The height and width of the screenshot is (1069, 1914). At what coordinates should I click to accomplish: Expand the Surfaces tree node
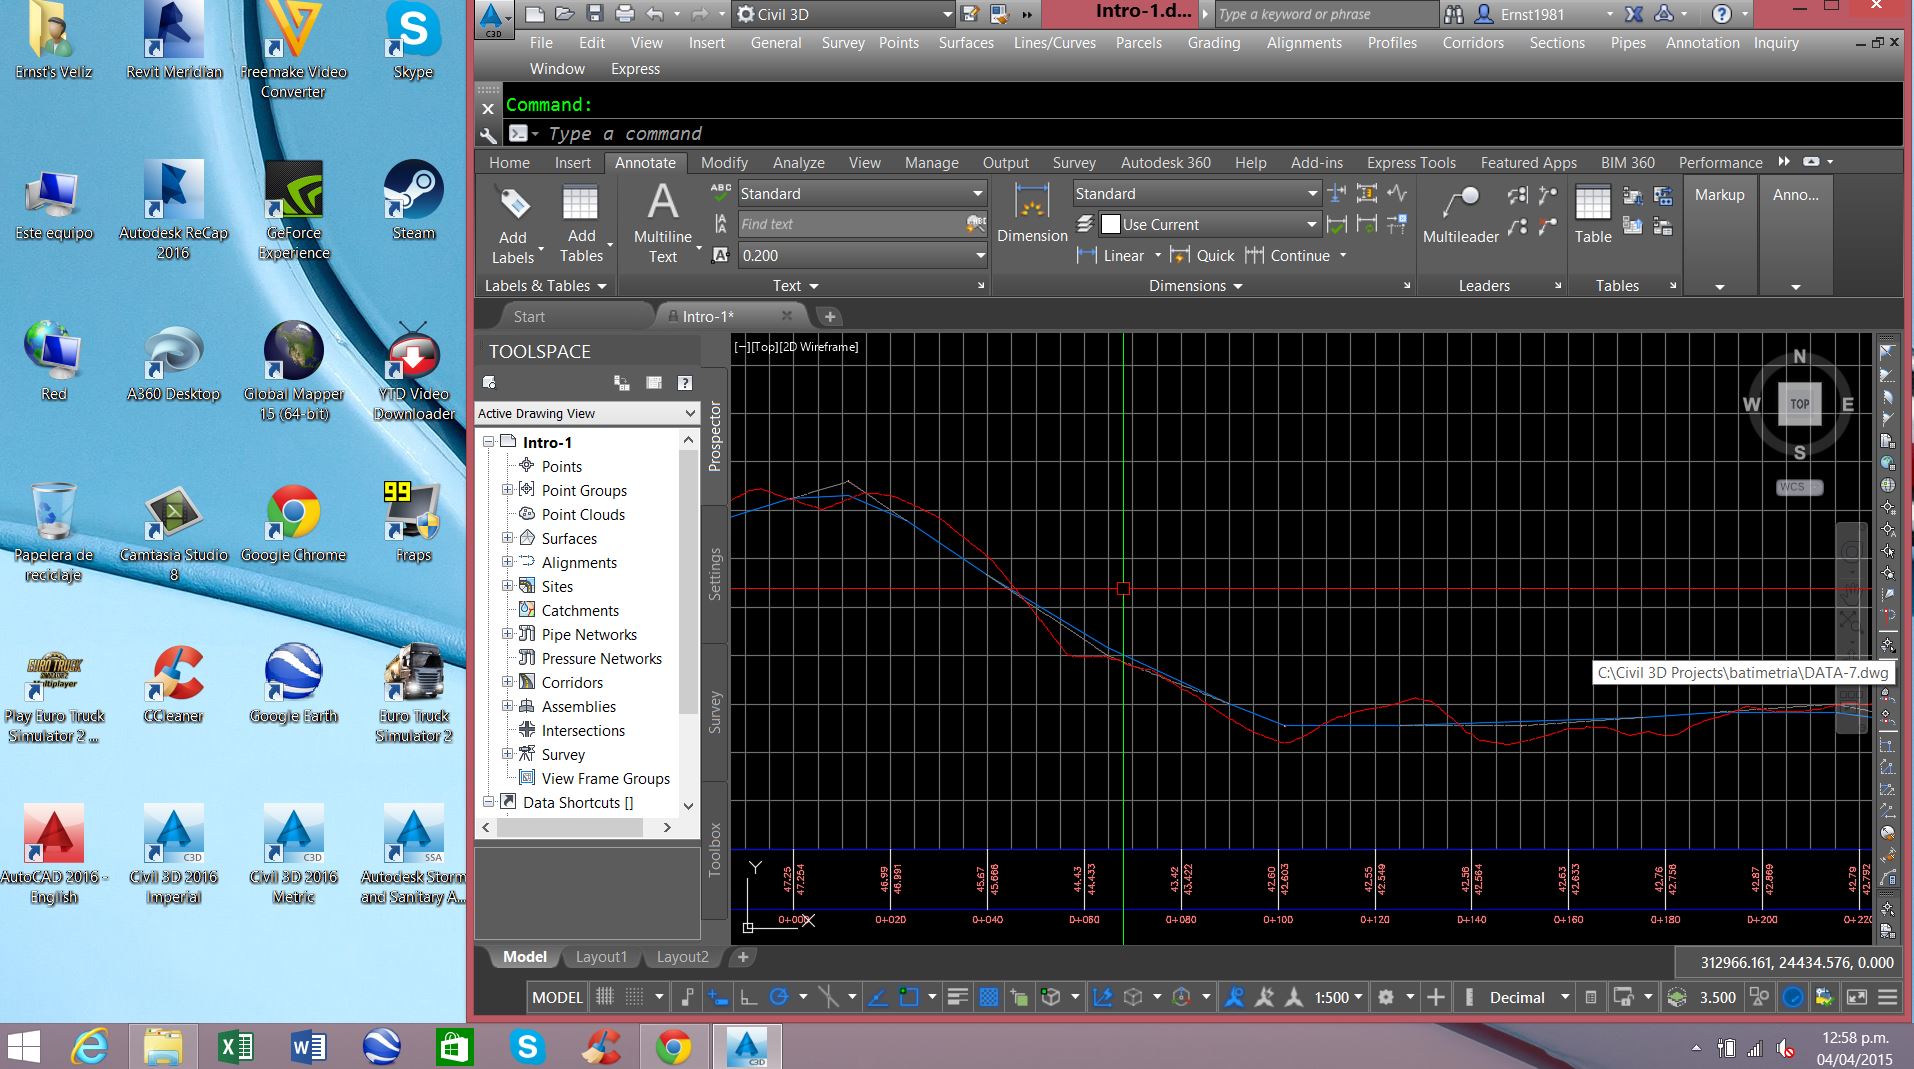point(507,538)
